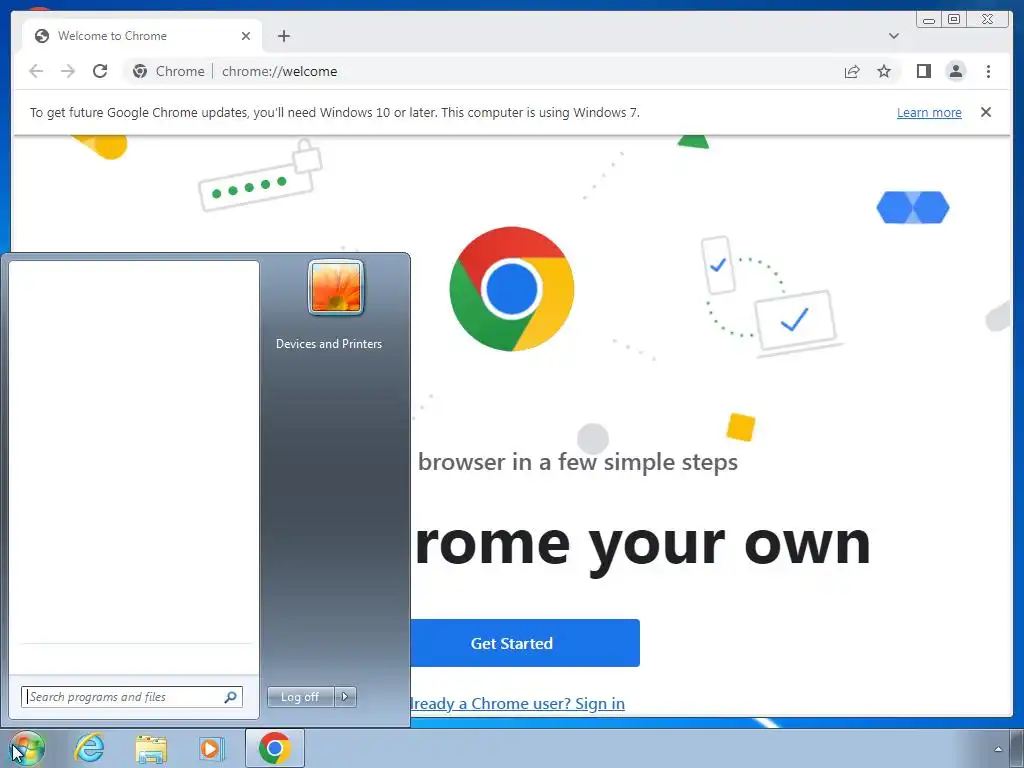Select the Welcome to Chrome tab
This screenshot has width=1024, height=768.
tap(142, 36)
